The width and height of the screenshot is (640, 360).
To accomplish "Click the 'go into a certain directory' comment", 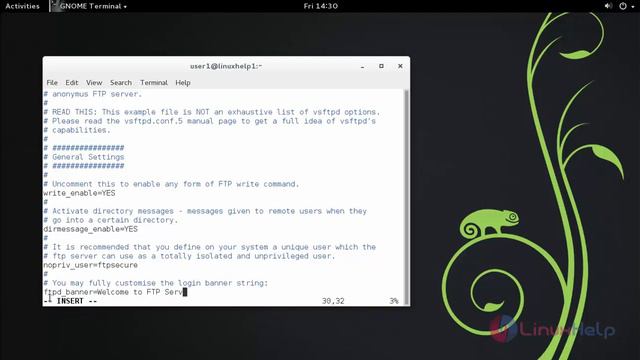I will point(111,220).
